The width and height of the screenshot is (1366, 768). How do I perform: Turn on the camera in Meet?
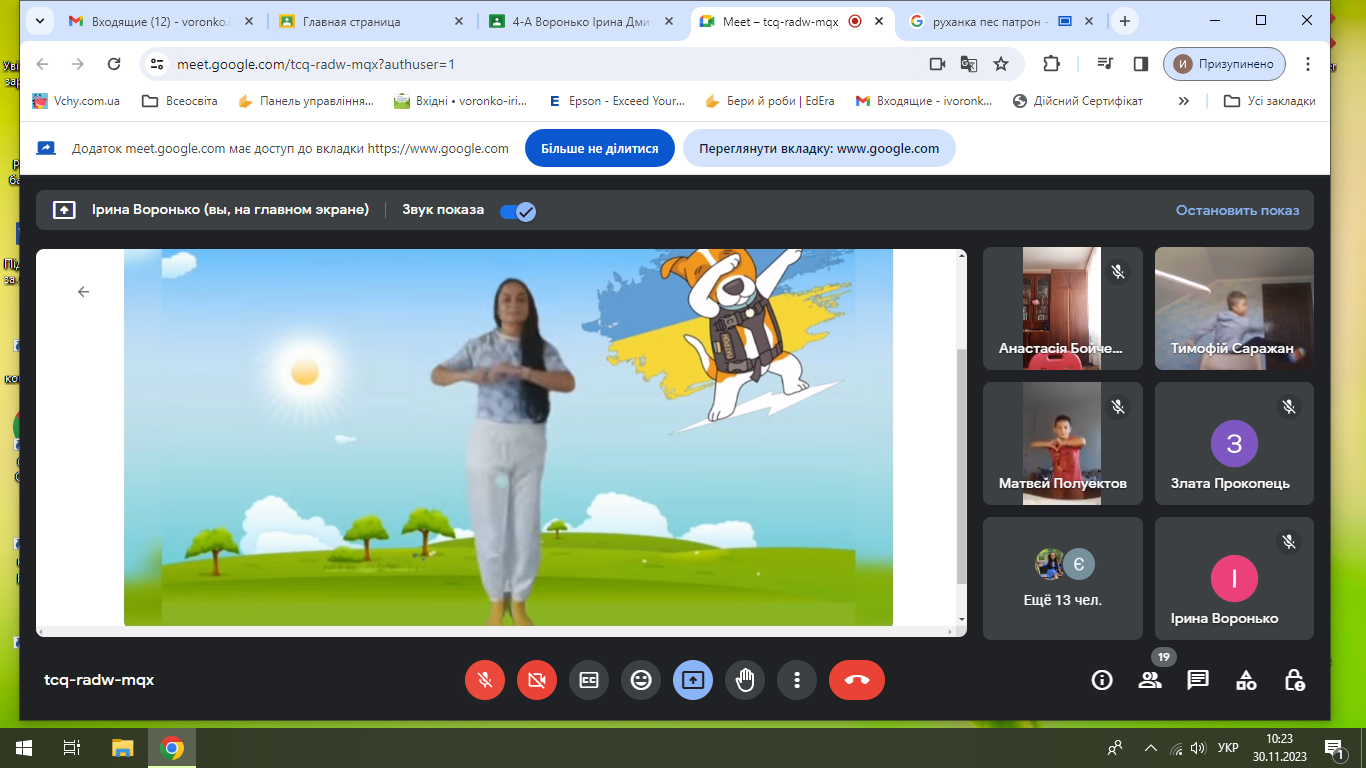537,680
